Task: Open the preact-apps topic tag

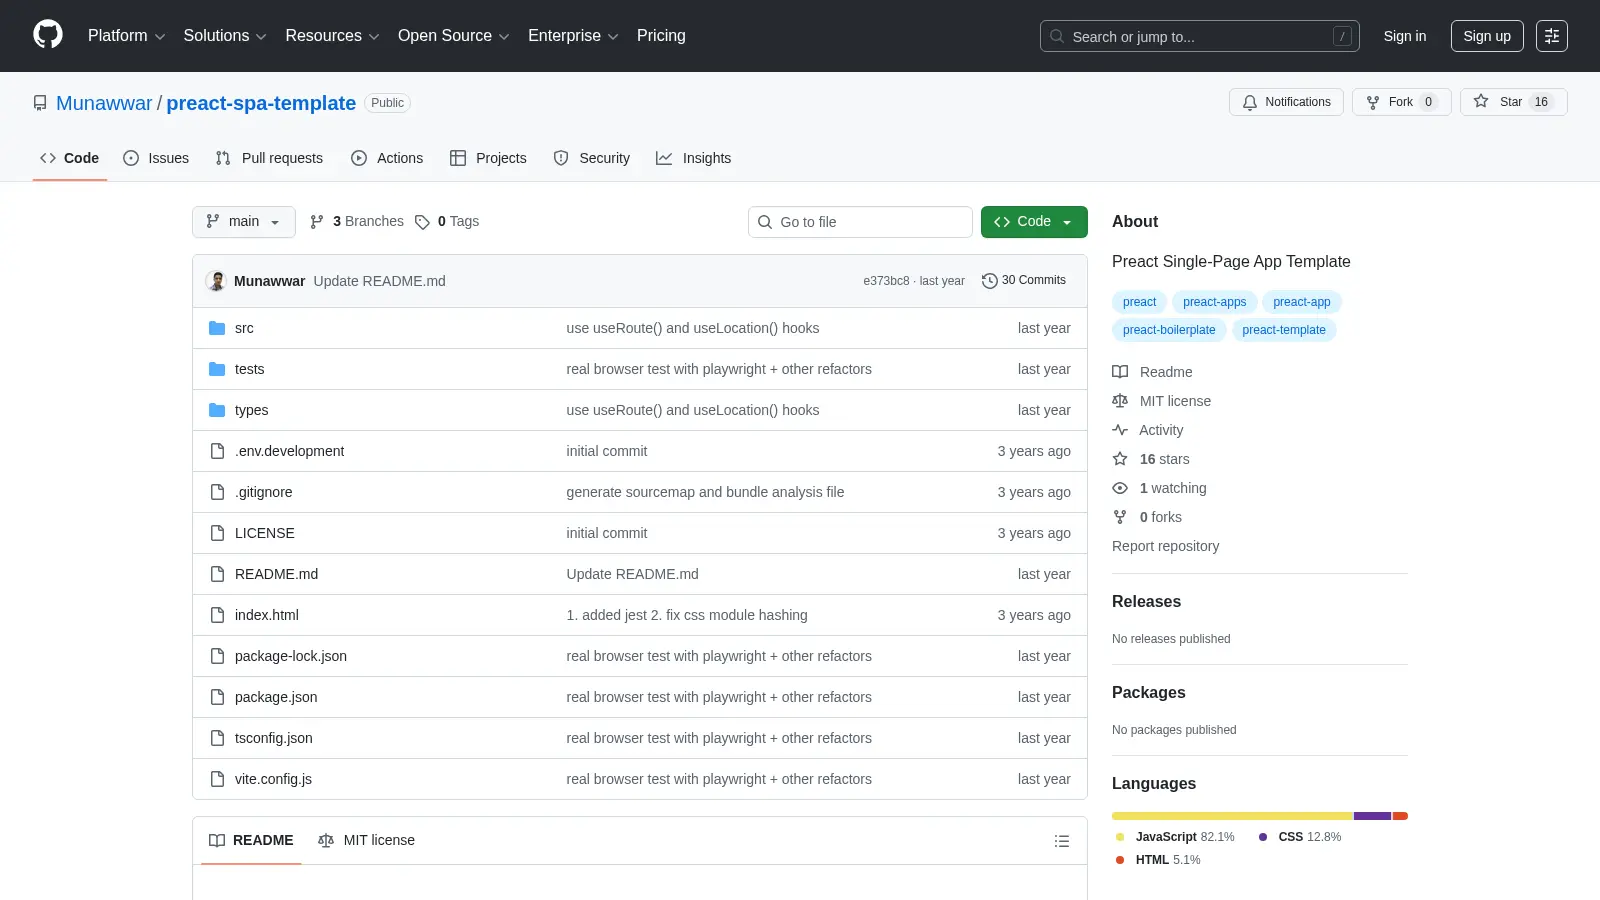Action: pos(1215,302)
